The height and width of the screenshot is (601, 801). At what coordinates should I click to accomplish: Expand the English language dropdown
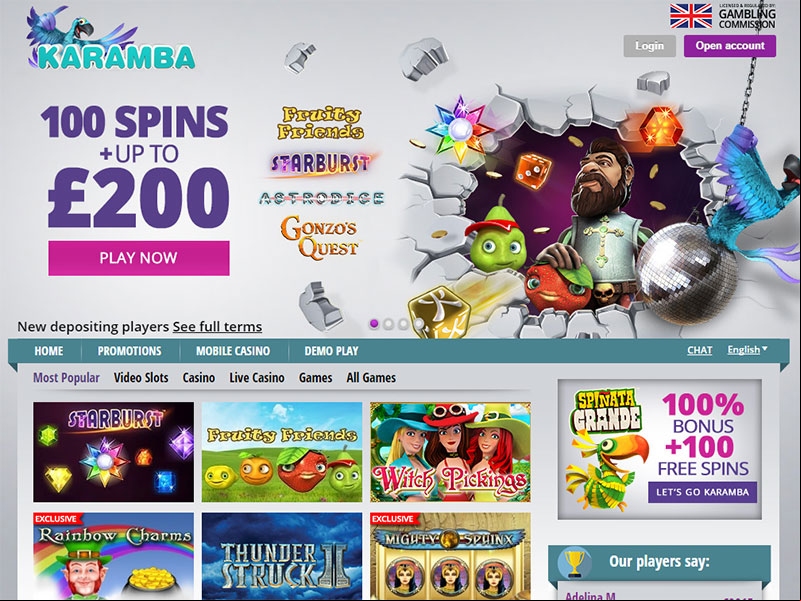coord(747,350)
